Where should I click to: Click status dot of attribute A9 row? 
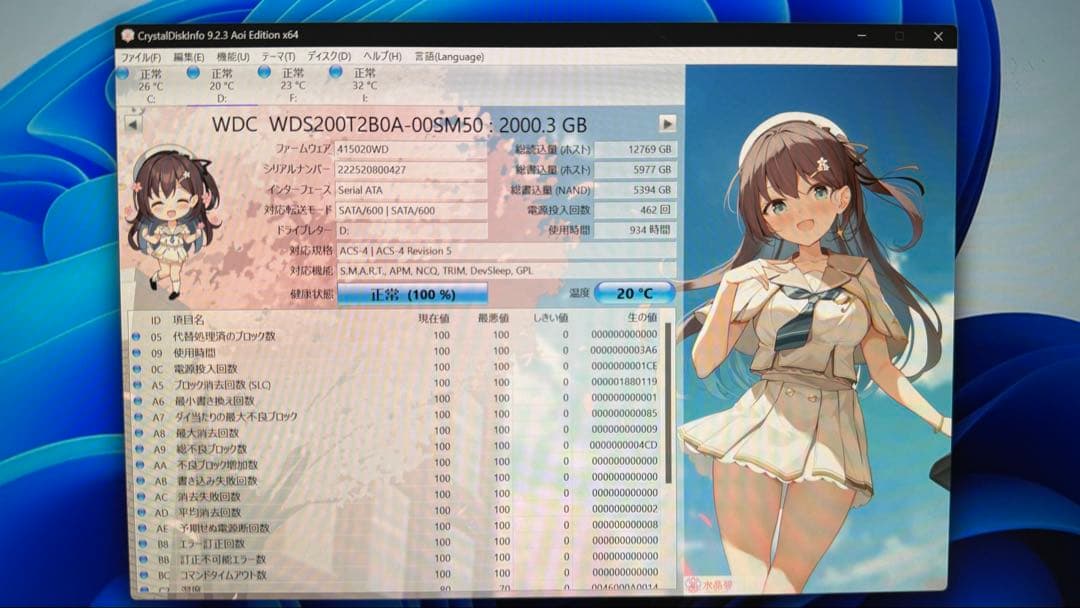click(141, 448)
